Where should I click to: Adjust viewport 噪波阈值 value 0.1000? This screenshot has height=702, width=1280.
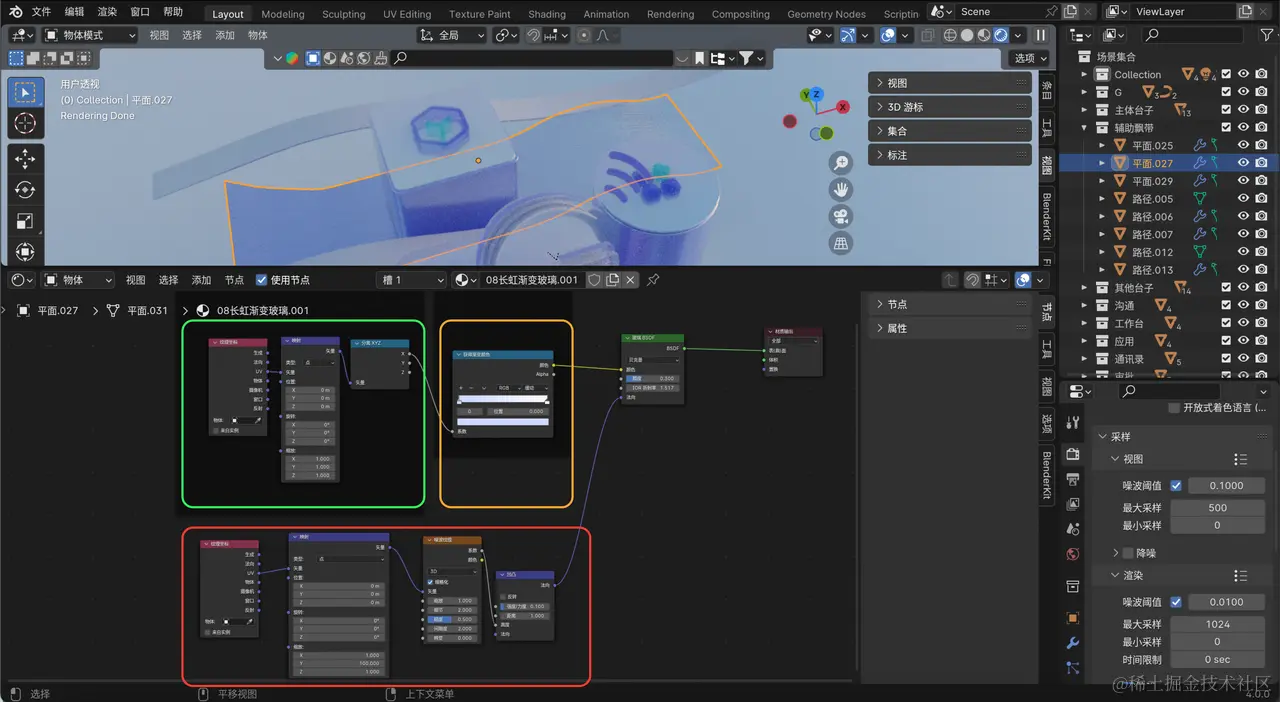(x=1226, y=485)
